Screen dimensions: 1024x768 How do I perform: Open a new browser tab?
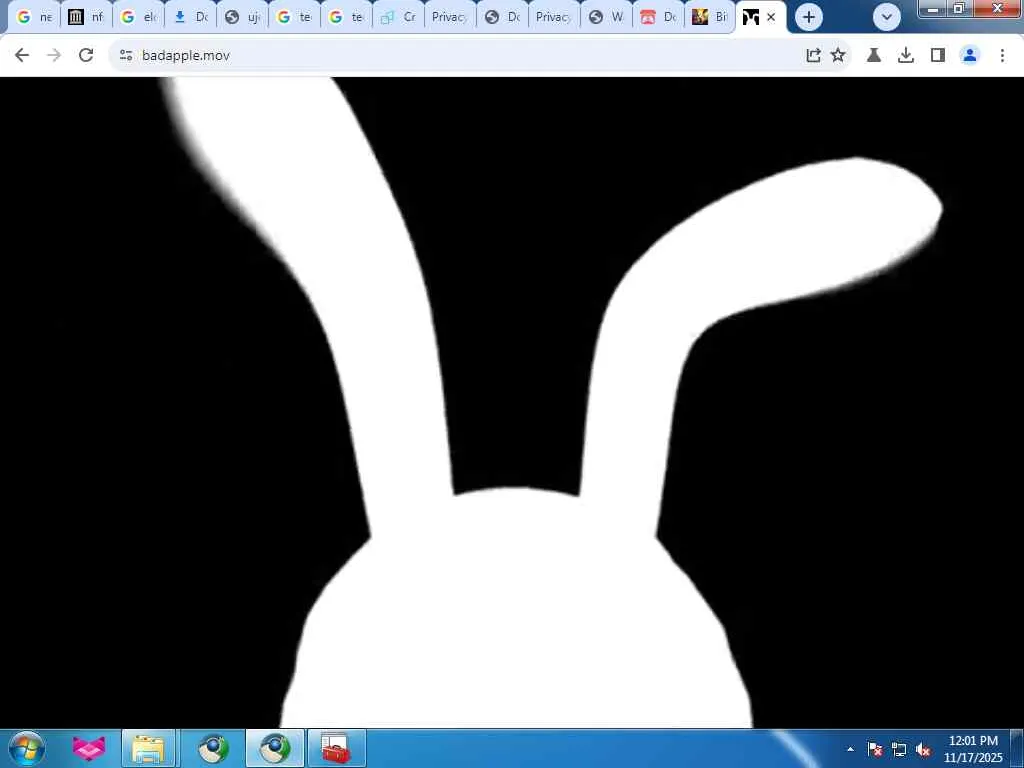coord(808,17)
